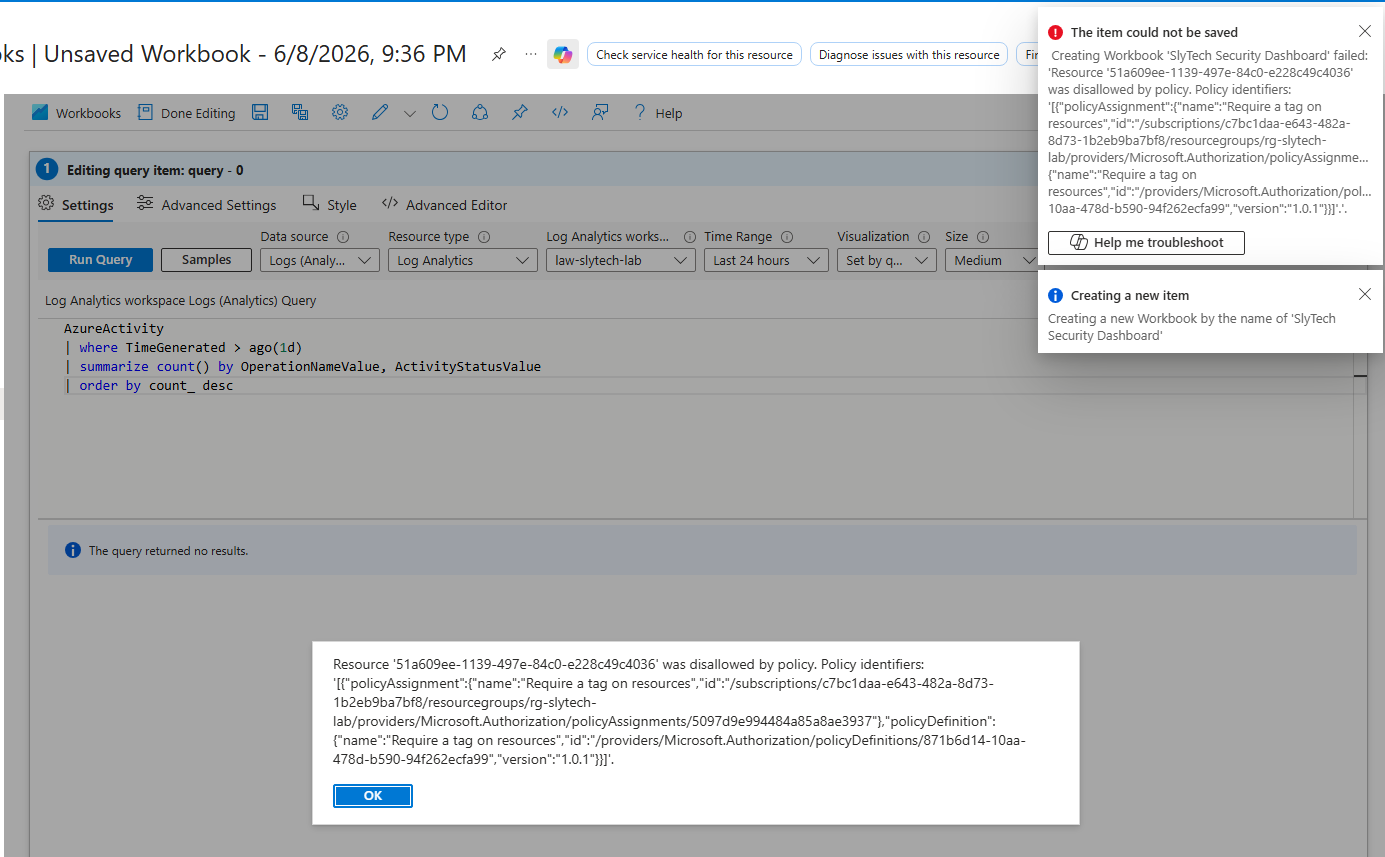Click the feedback person icon
The height and width of the screenshot is (857, 1385).
[600, 112]
